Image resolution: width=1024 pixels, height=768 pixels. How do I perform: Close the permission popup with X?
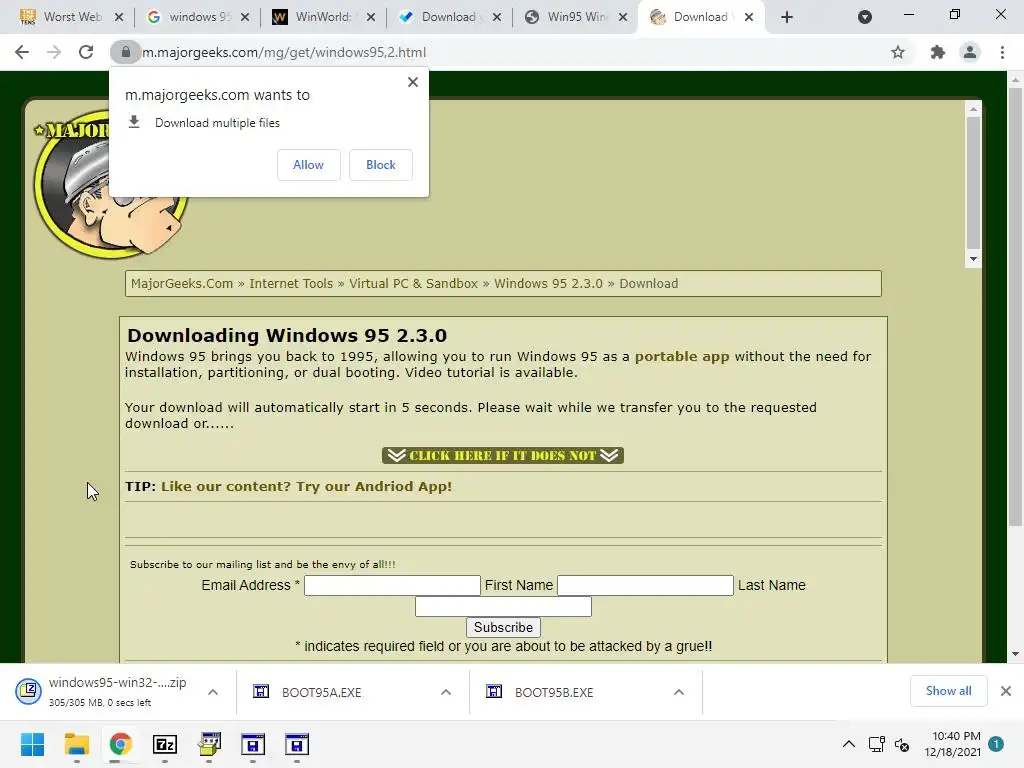(413, 82)
